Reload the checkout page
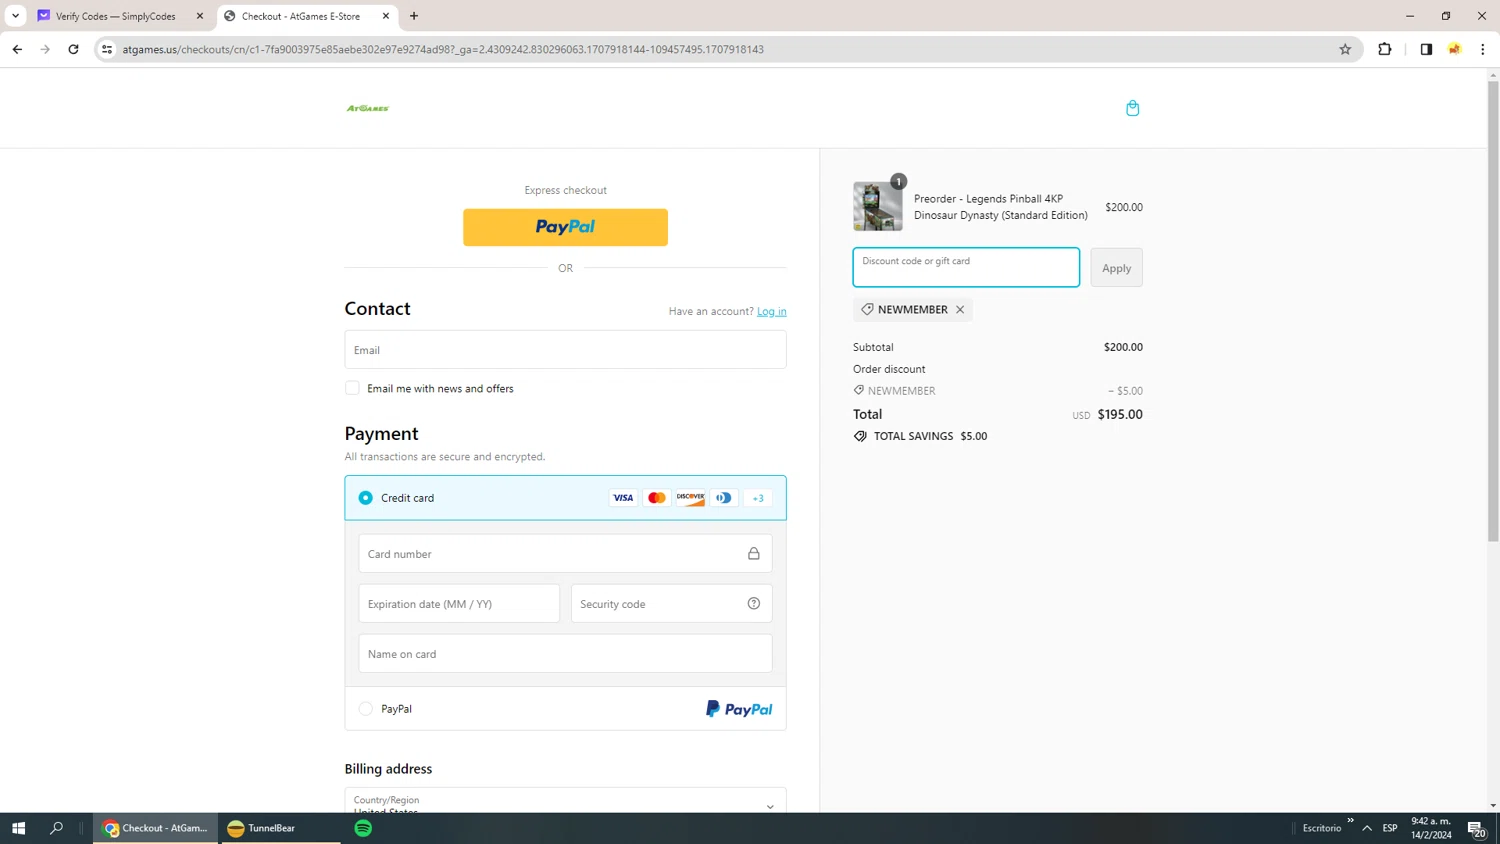The width and height of the screenshot is (1500, 844). tap(73, 49)
